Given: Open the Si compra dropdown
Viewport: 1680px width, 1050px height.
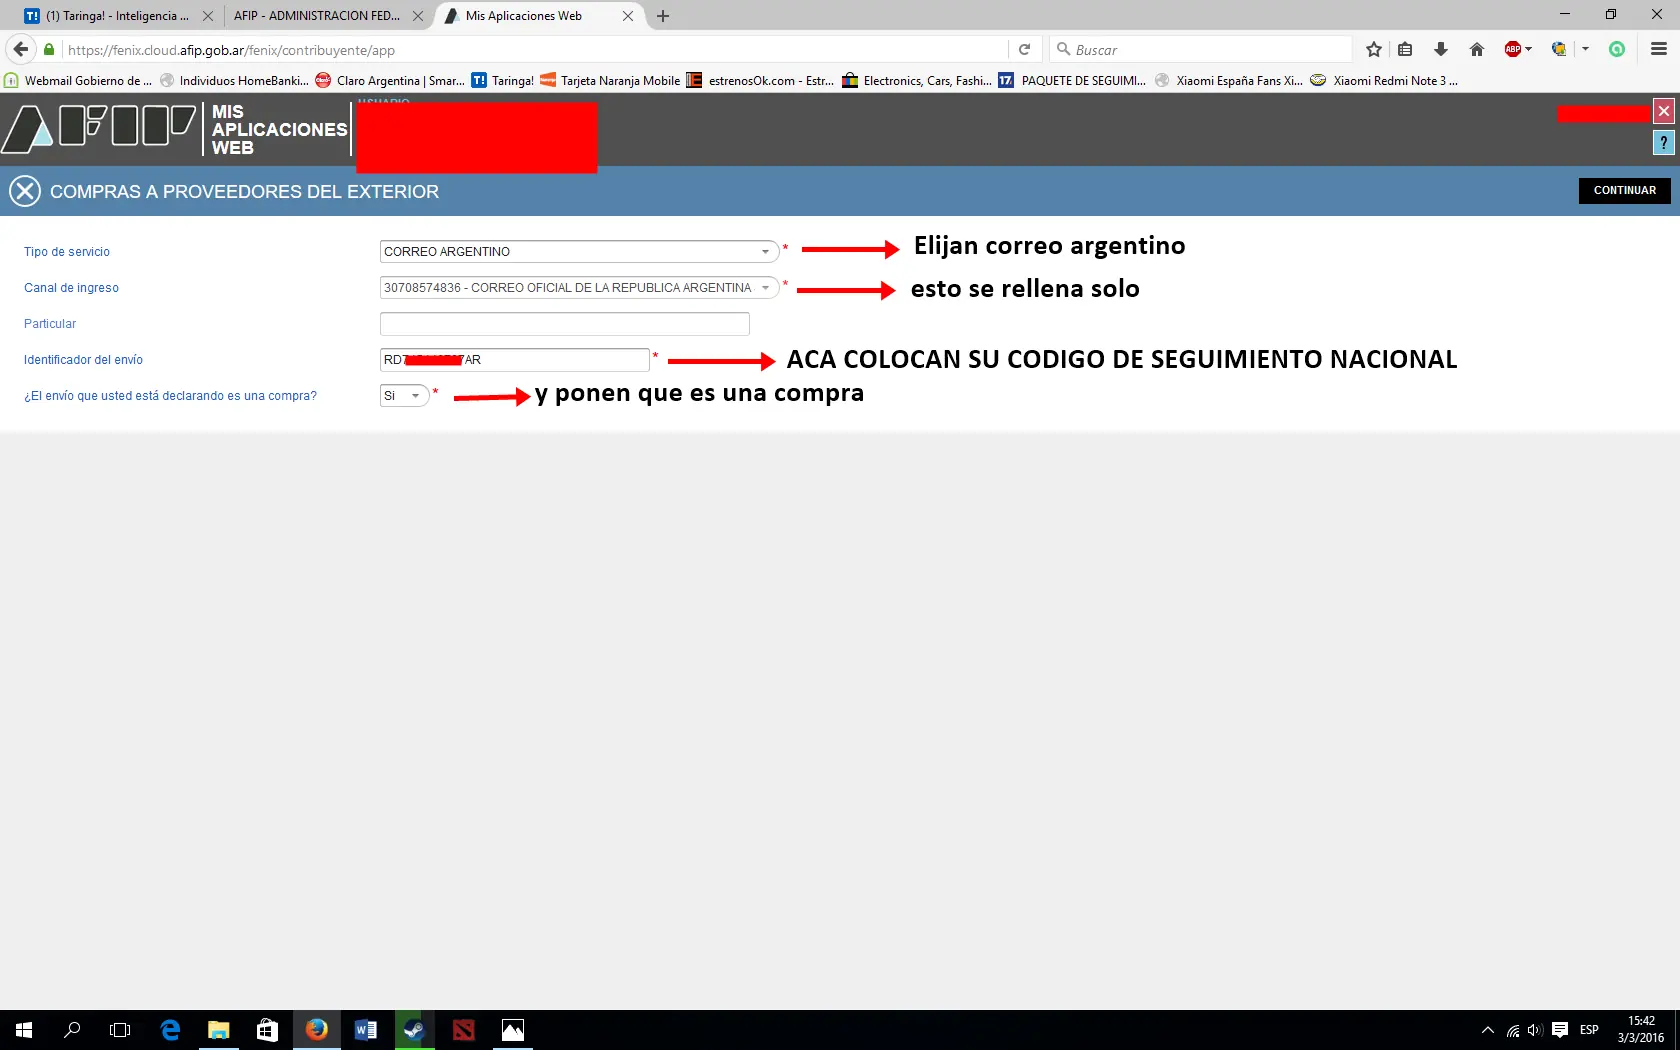Looking at the screenshot, I should (x=404, y=396).
